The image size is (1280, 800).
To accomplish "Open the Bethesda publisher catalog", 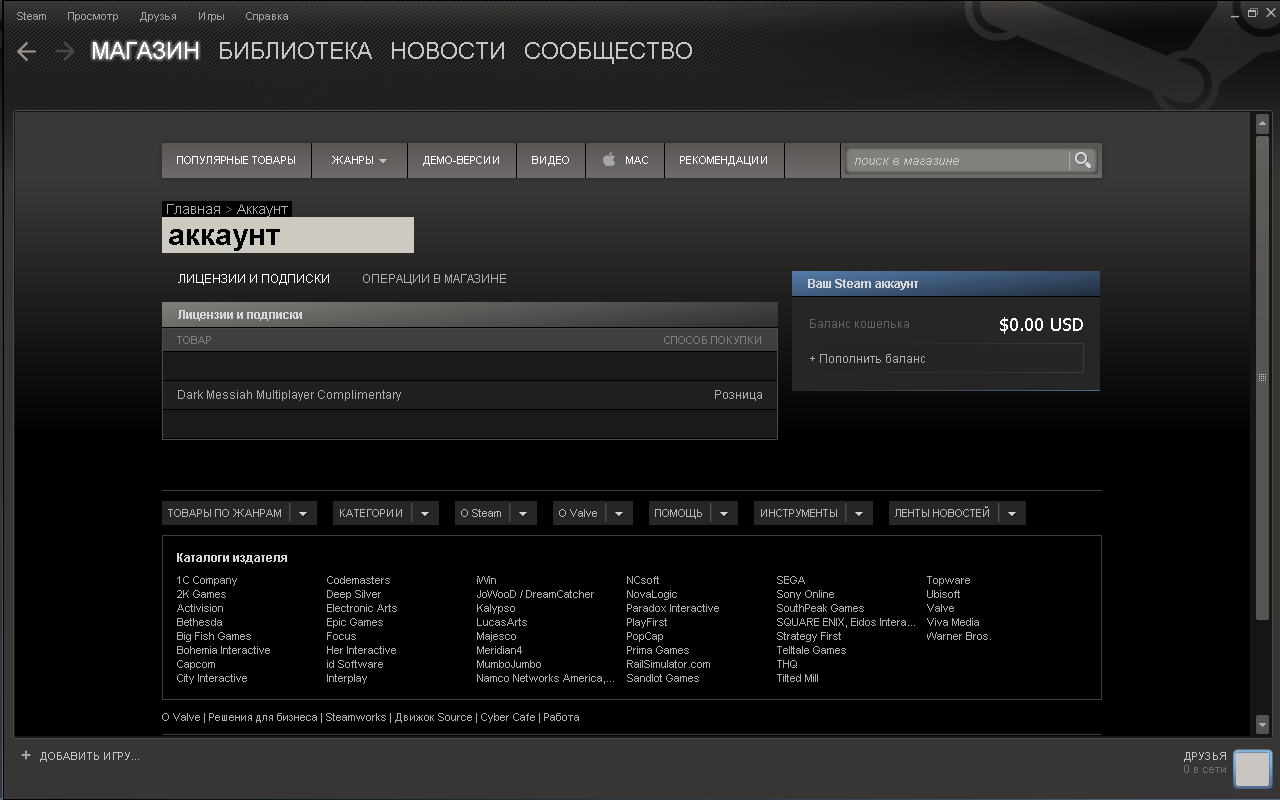I will [199, 622].
